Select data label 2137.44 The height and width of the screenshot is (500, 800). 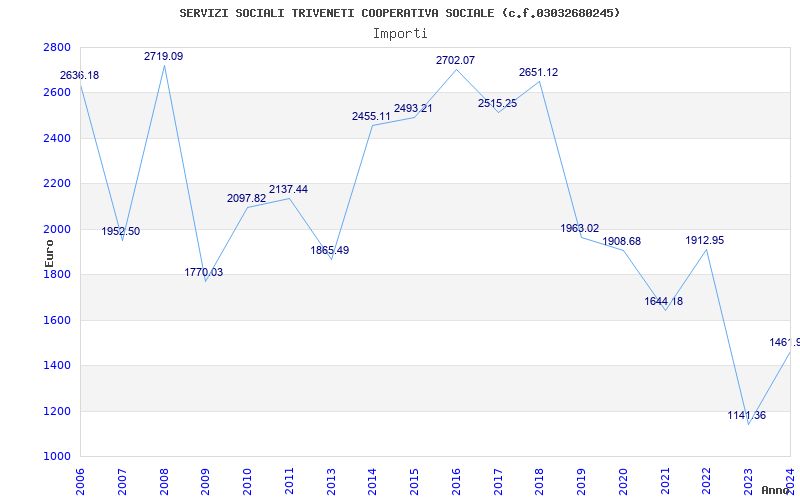click(288, 190)
